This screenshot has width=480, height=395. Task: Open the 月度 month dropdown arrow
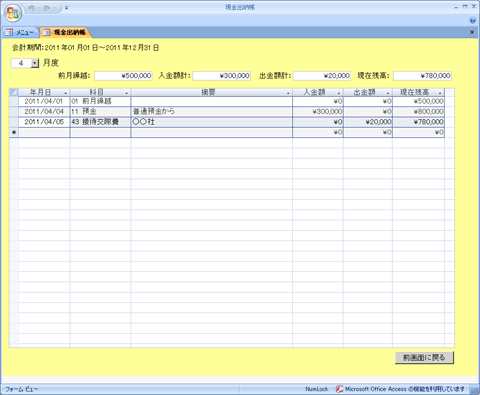[x=35, y=63]
